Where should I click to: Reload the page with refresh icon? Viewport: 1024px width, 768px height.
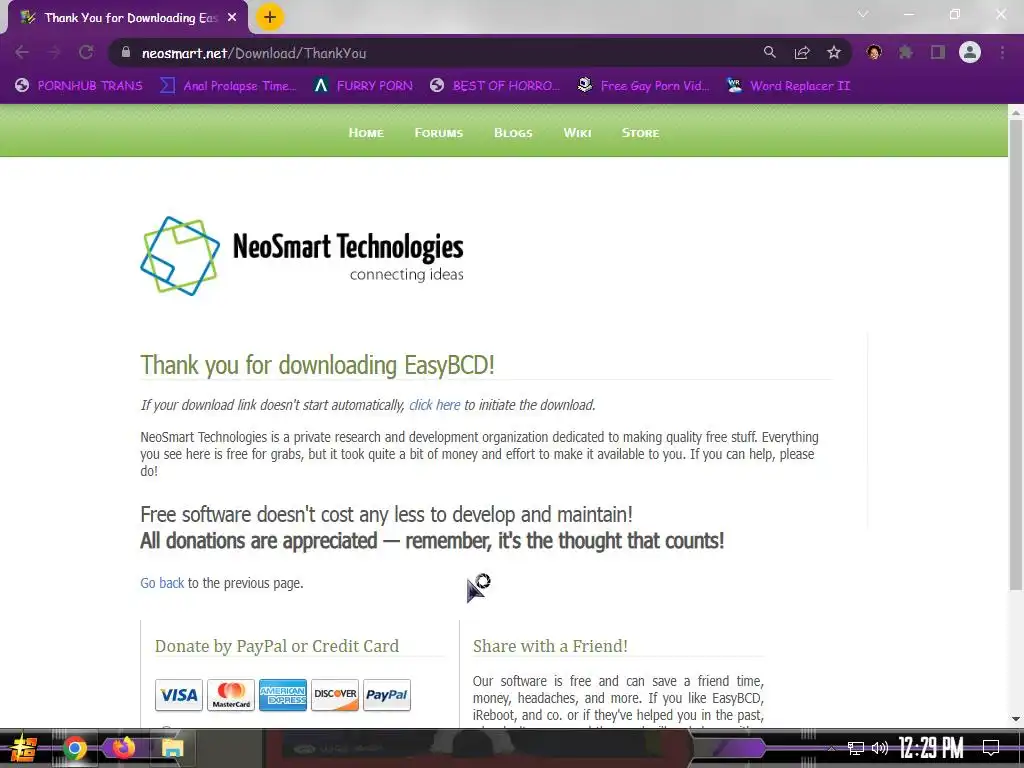pyautogui.click(x=86, y=52)
